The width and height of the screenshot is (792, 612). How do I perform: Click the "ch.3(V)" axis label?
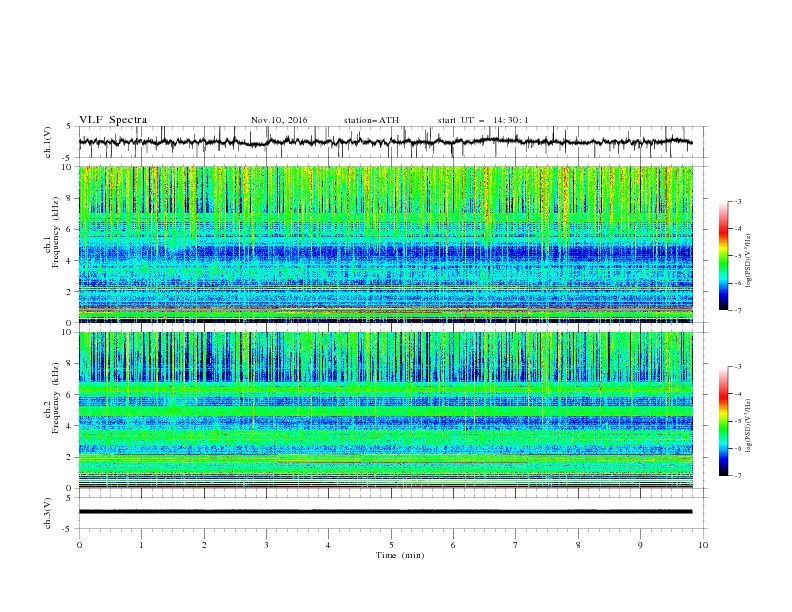click(48, 513)
